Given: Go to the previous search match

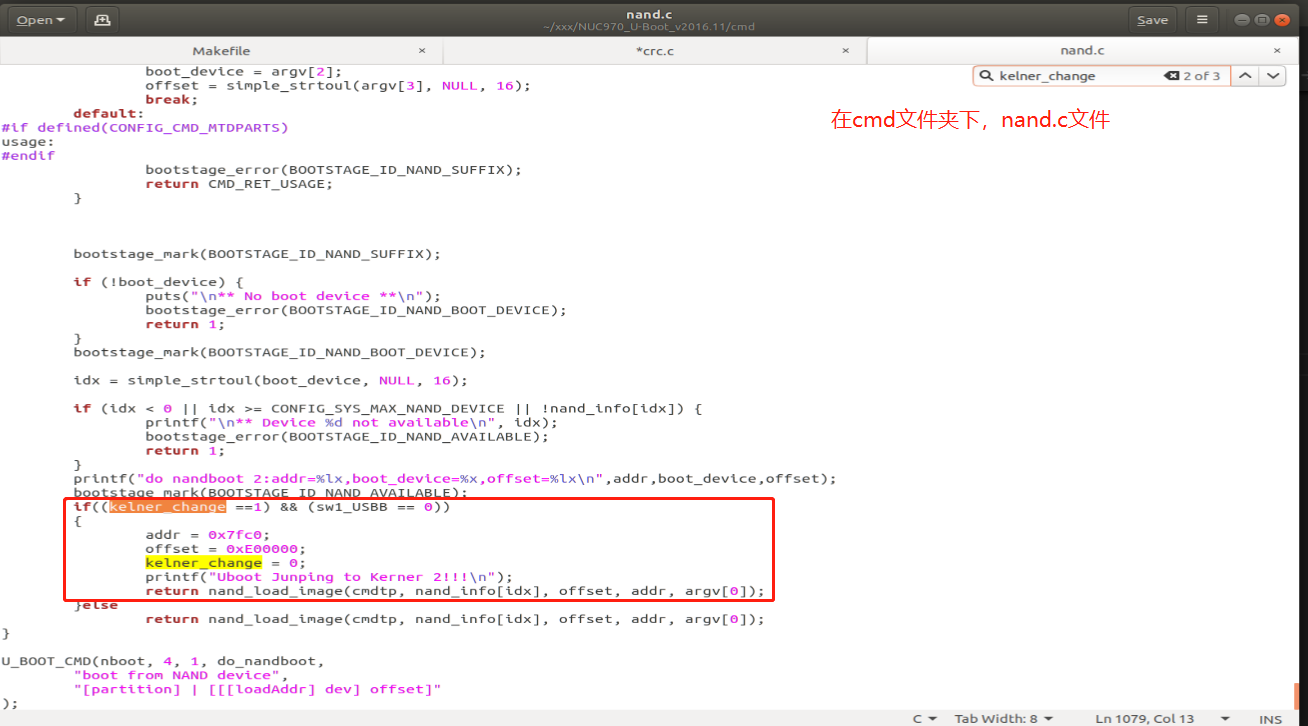Looking at the screenshot, I should [1245, 75].
